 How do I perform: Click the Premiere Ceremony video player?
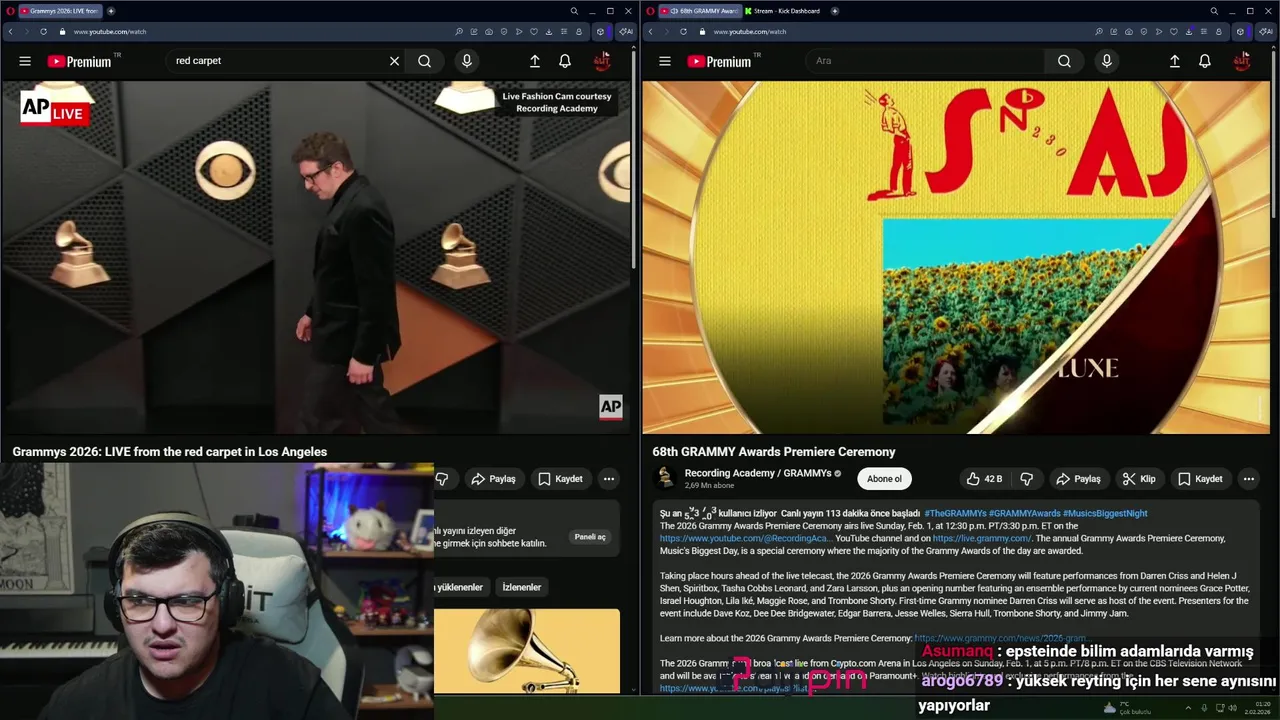point(956,258)
